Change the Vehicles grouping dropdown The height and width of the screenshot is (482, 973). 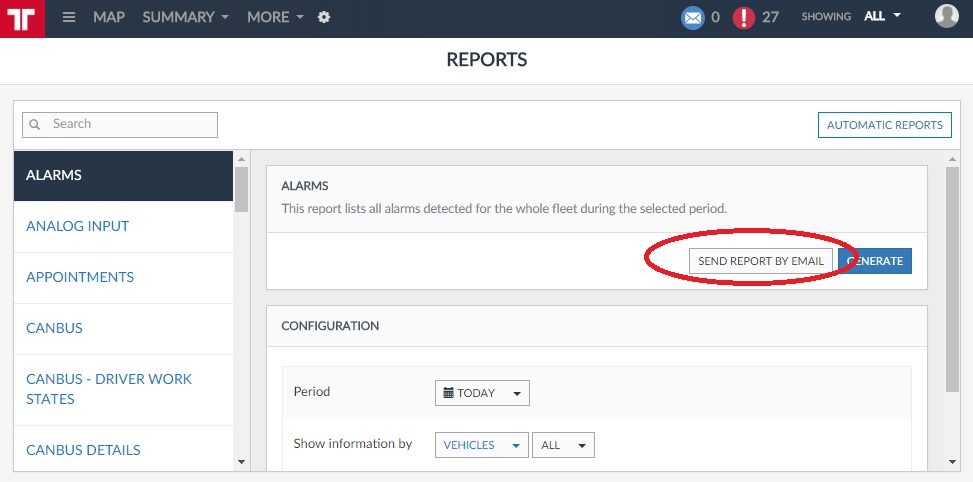coord(482,445)
